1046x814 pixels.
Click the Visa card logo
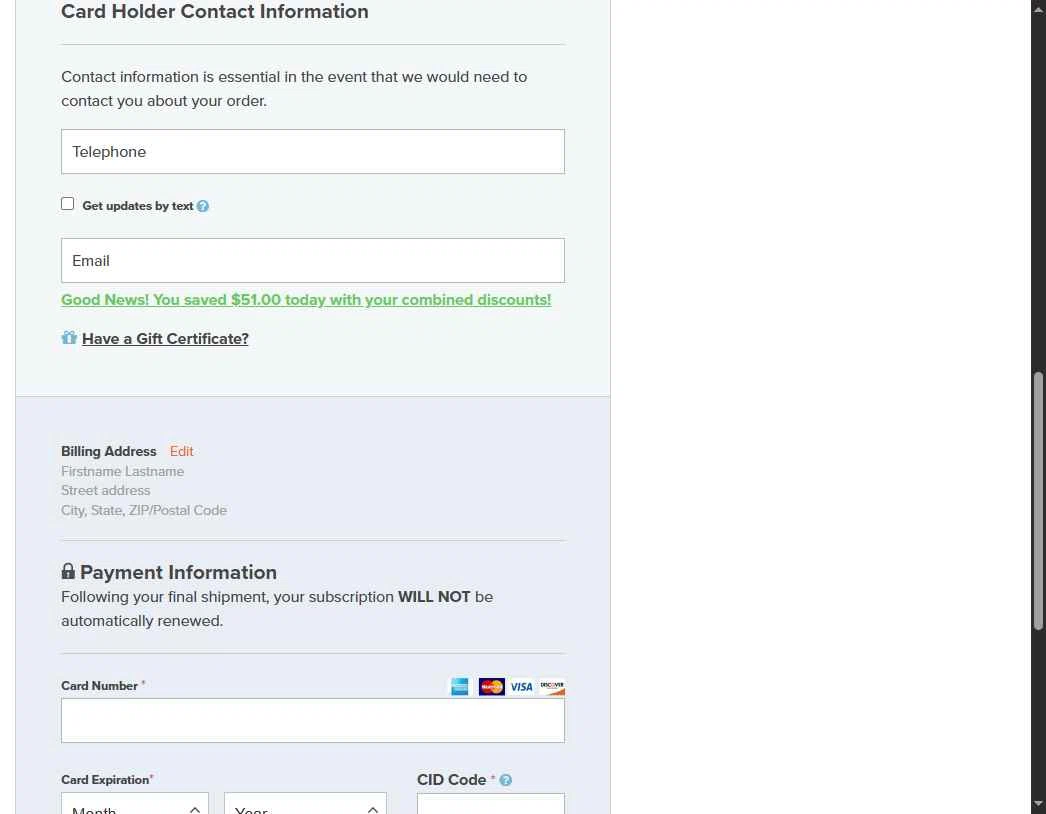[x=521, y=687]
